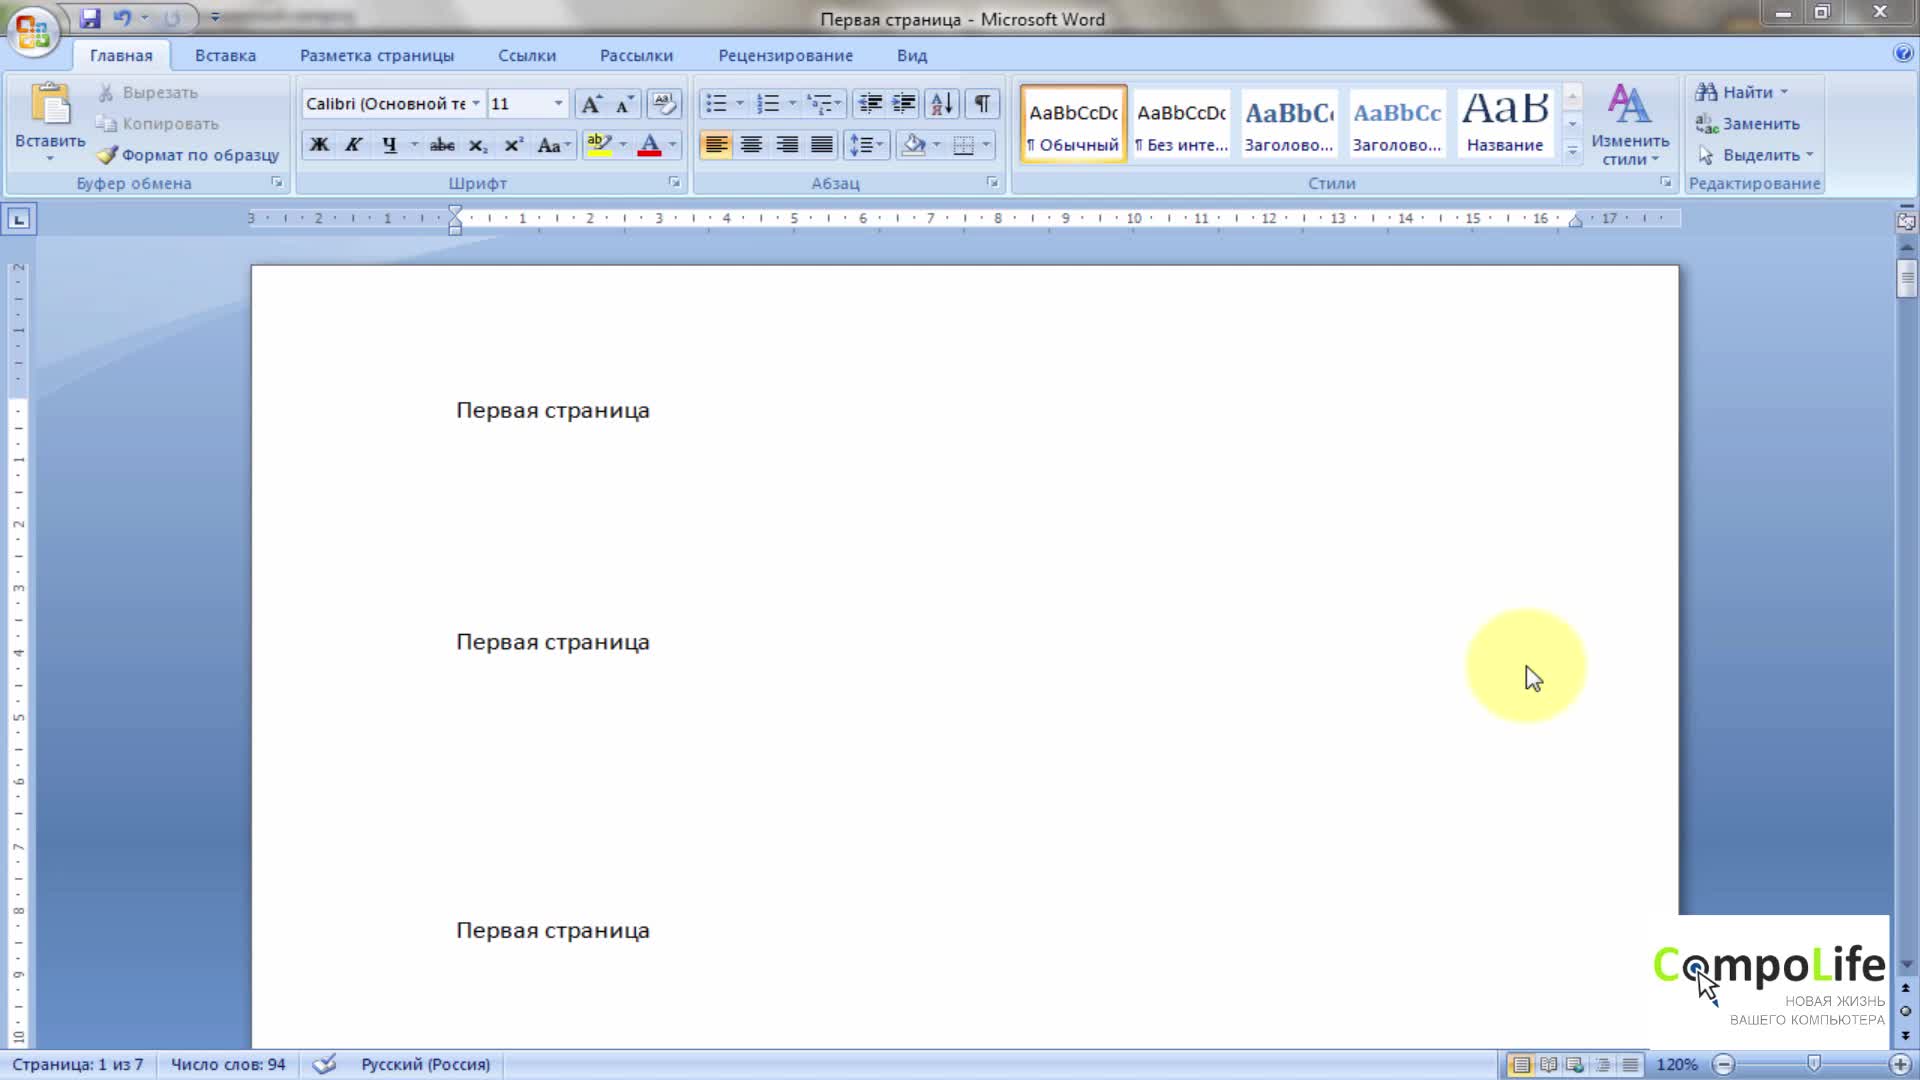
Task: Toggle align text left
Action: point(716,145)
